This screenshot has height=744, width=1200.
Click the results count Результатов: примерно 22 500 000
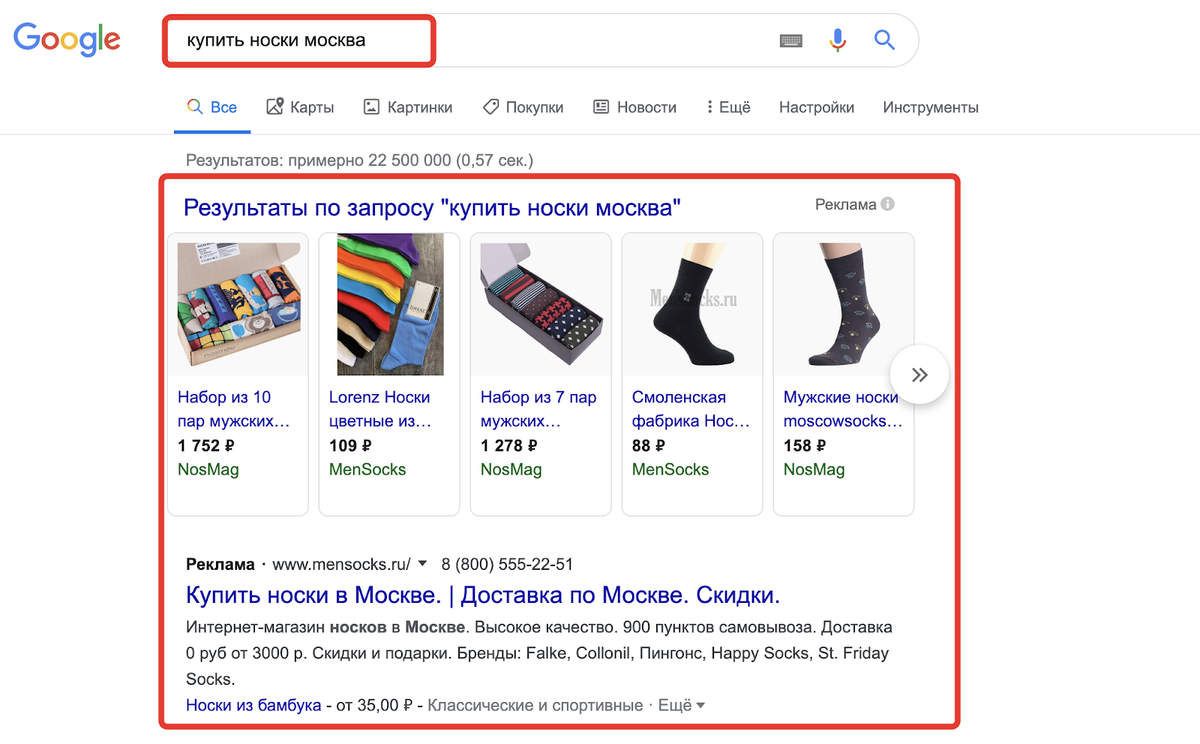(x=360, y=159)
